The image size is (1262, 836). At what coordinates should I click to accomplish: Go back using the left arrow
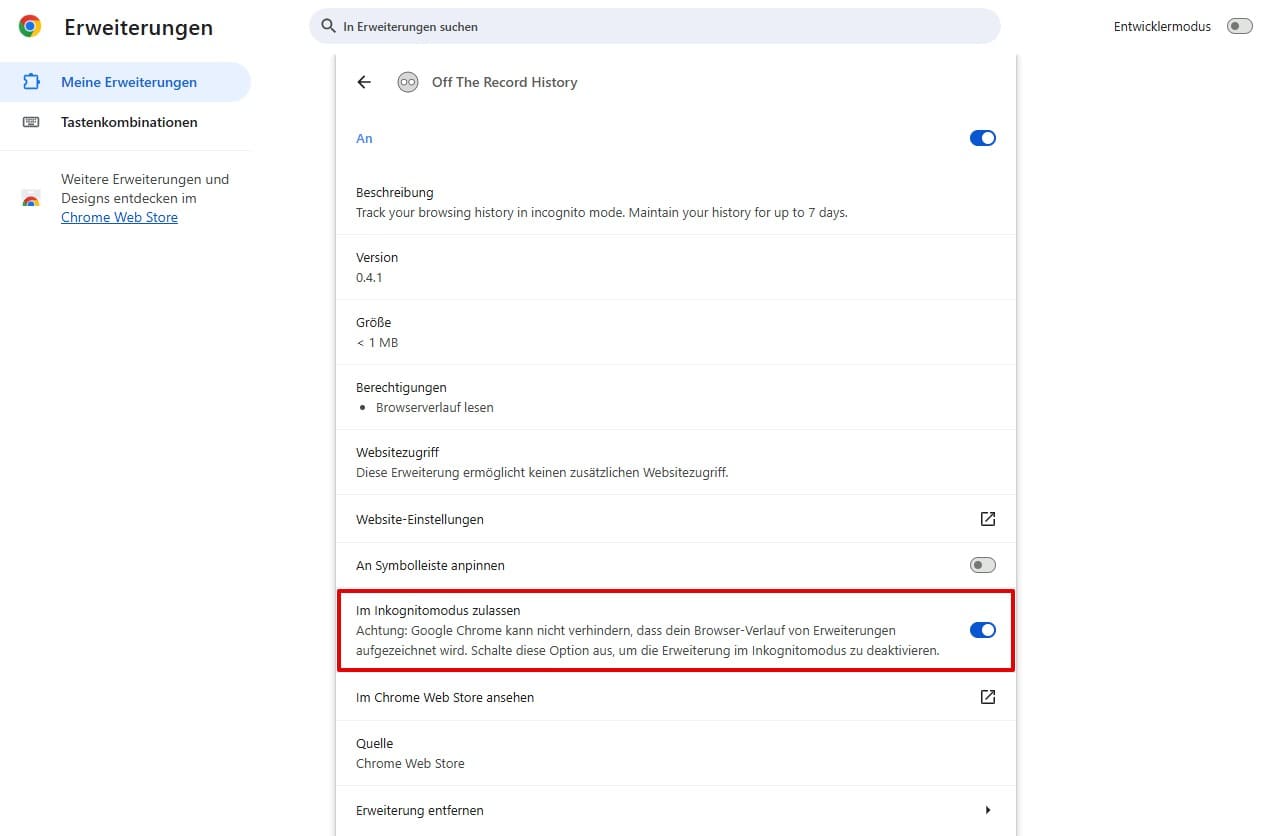(x=364, y=82)
